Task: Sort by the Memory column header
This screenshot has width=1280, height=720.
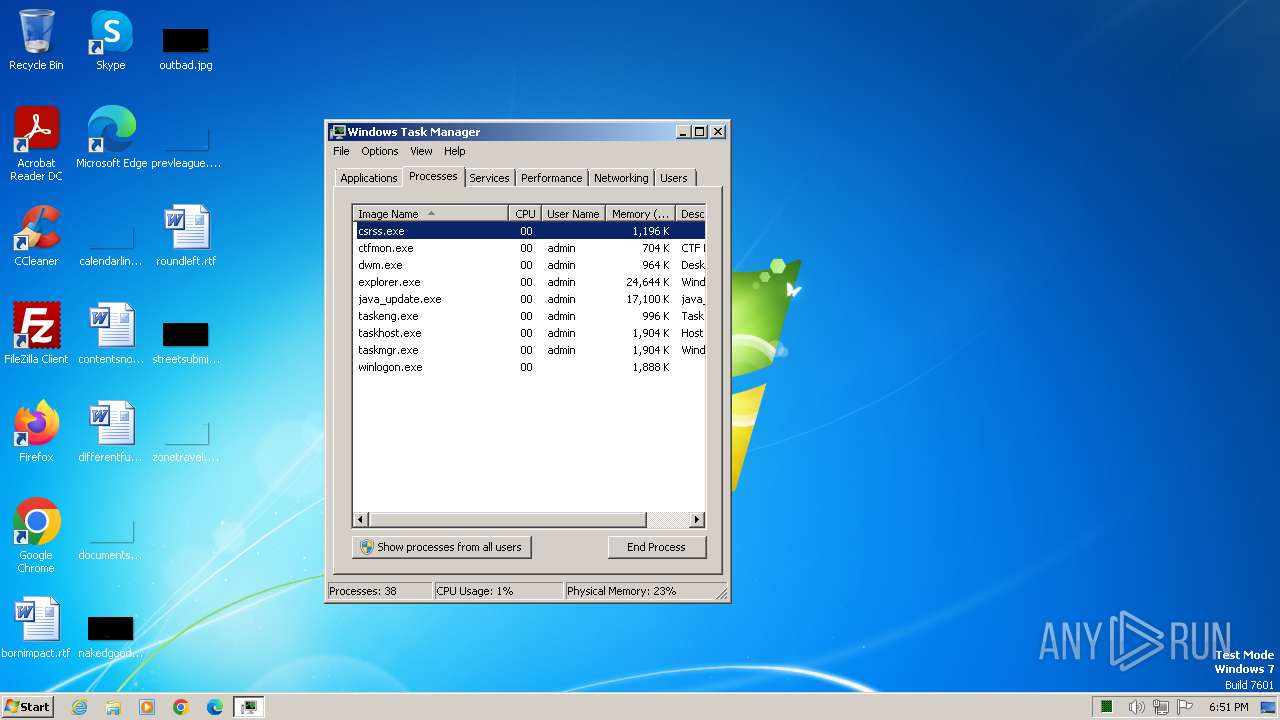Action: click(641, 214)
